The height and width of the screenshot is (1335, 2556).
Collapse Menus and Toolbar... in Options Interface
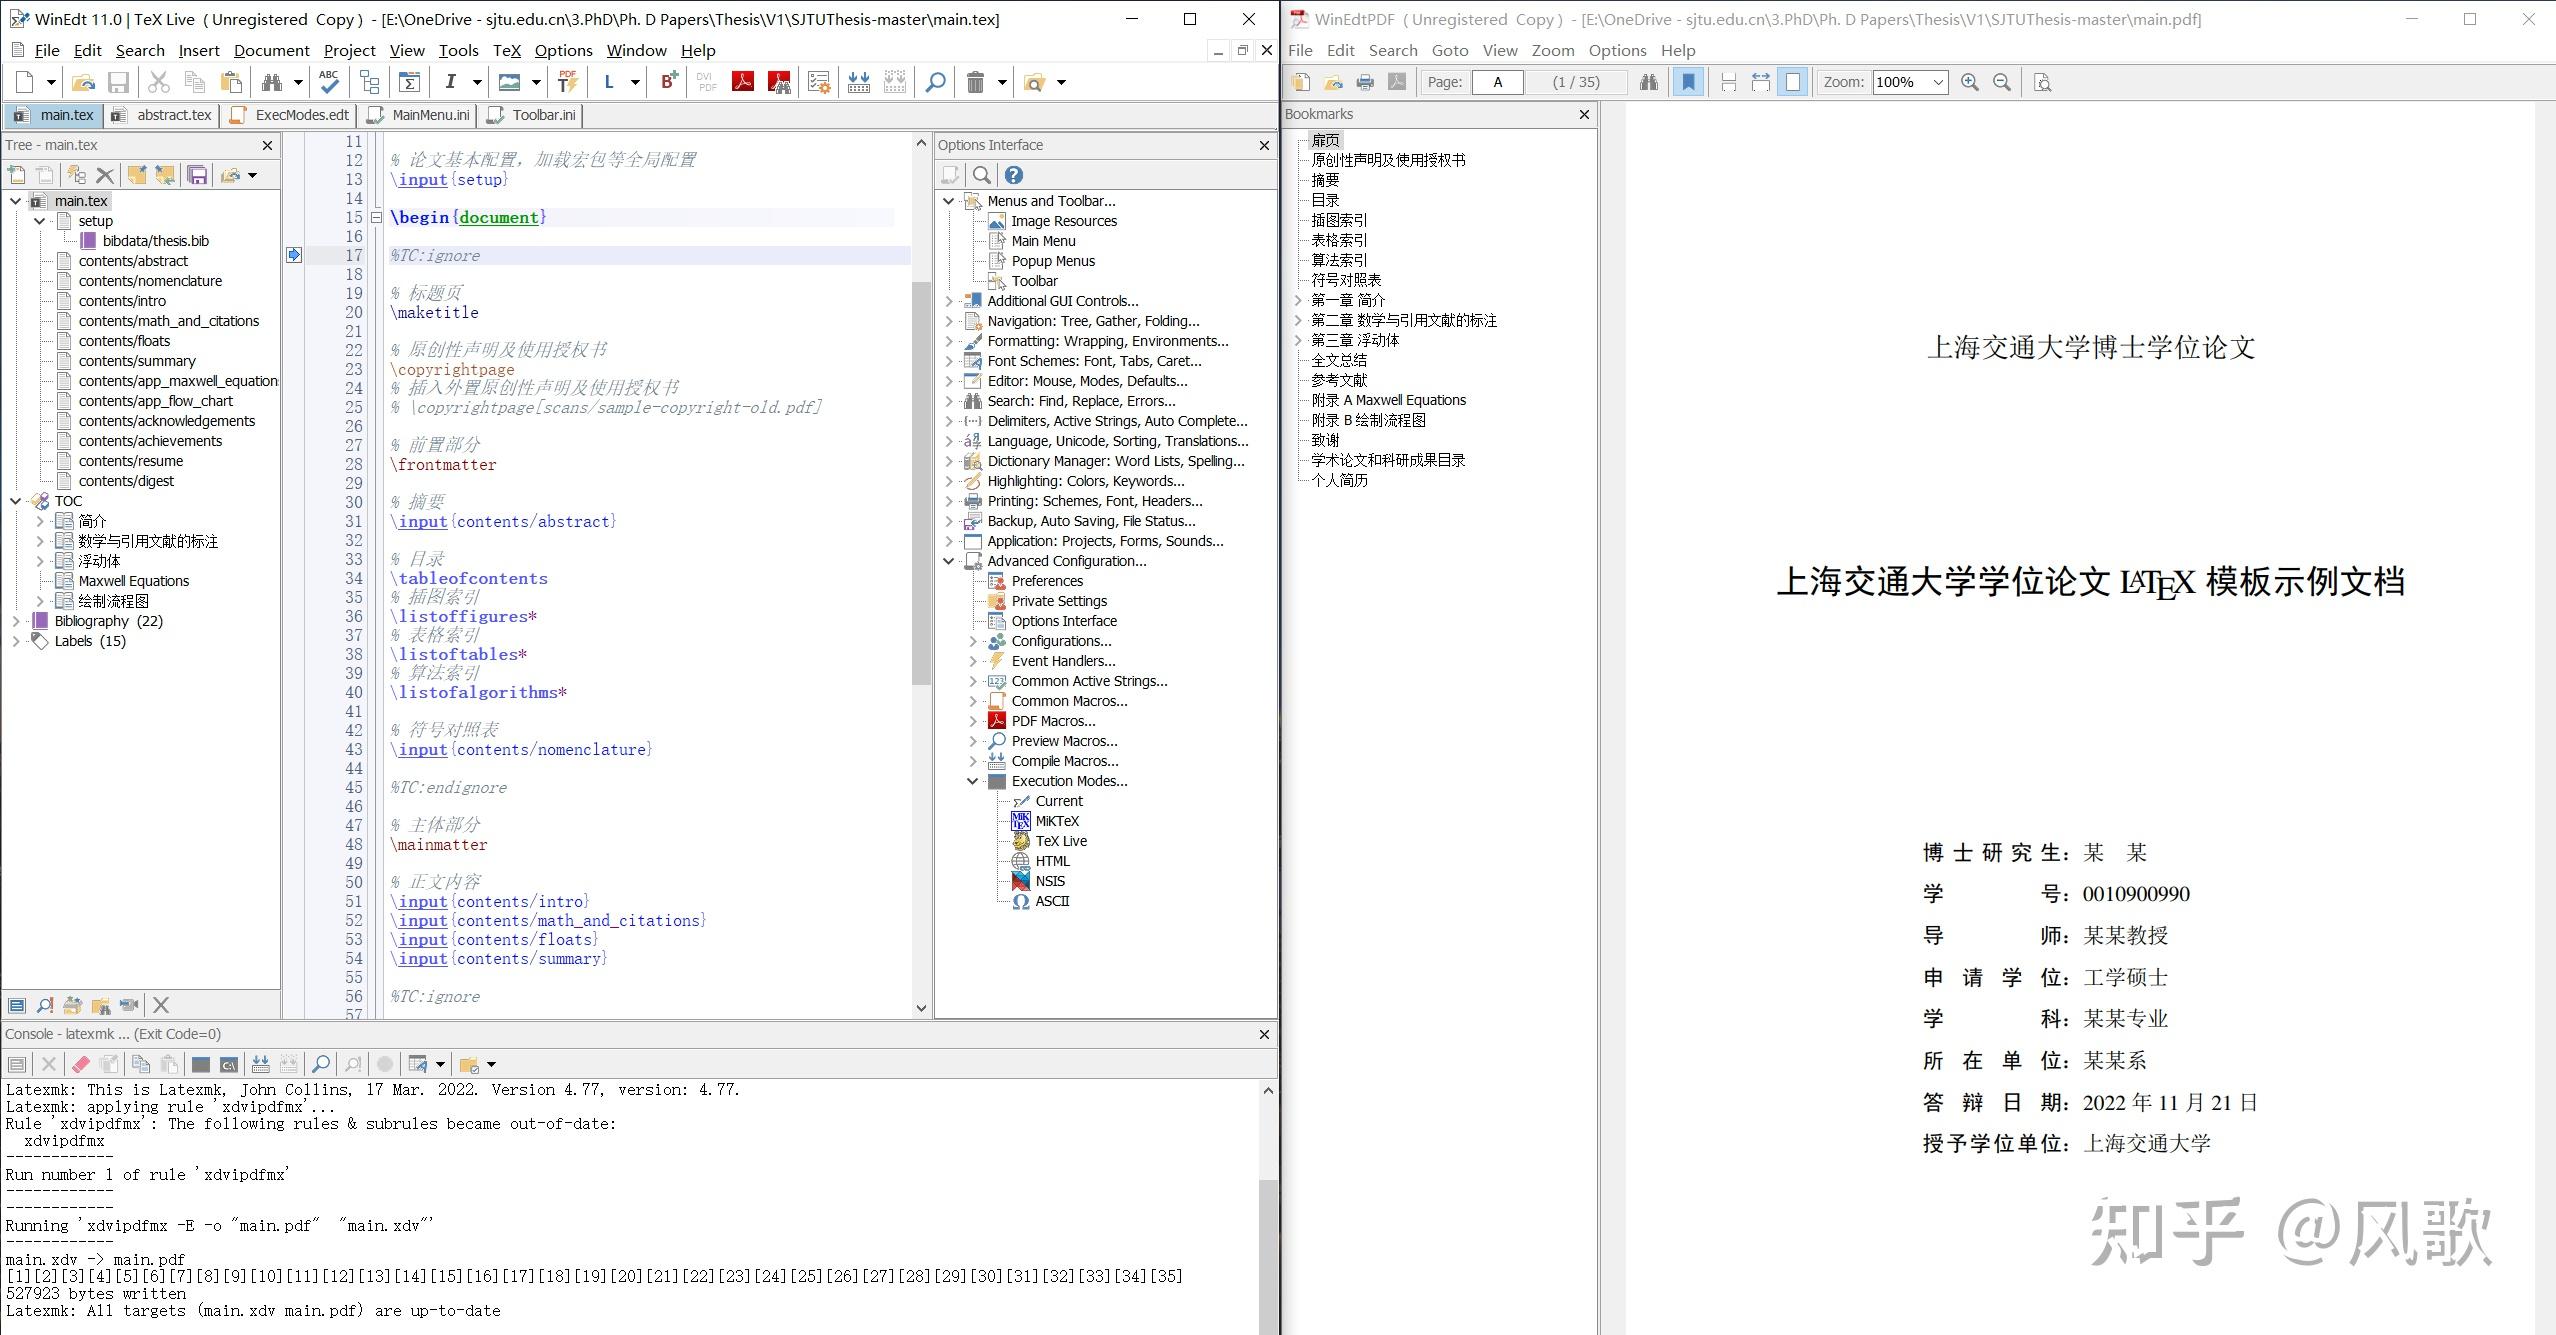[949, 201]
